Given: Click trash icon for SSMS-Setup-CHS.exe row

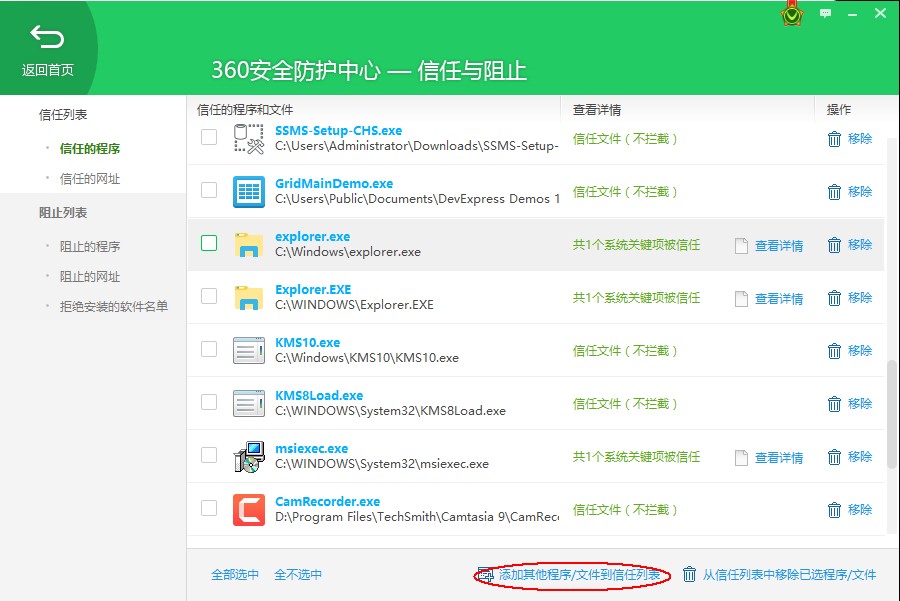Looking at the screenshot, I should [x=835, y=139].
